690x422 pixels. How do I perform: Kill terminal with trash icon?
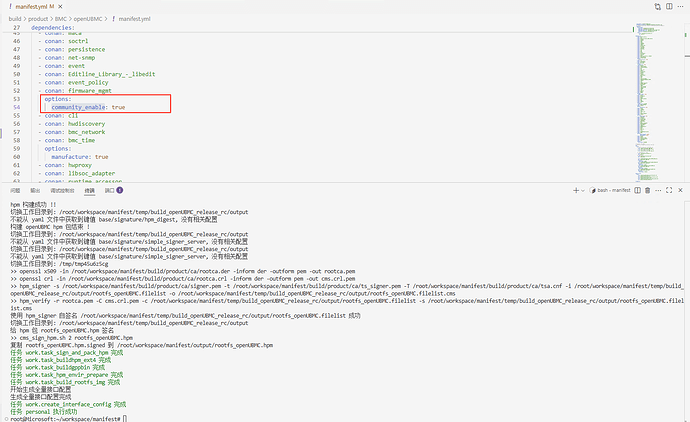click(x=647, y=189)
